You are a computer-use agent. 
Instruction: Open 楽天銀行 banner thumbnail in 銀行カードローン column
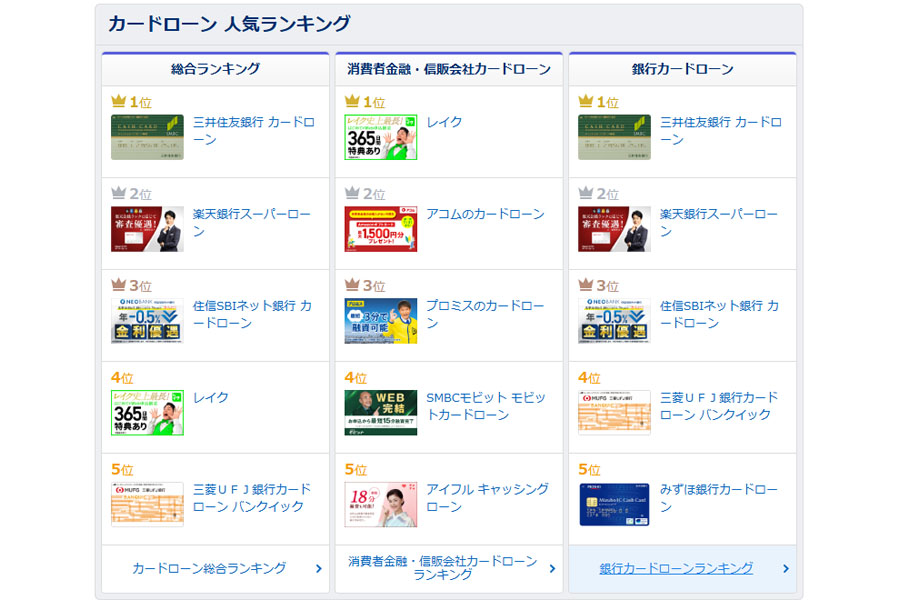coord(615,229)
